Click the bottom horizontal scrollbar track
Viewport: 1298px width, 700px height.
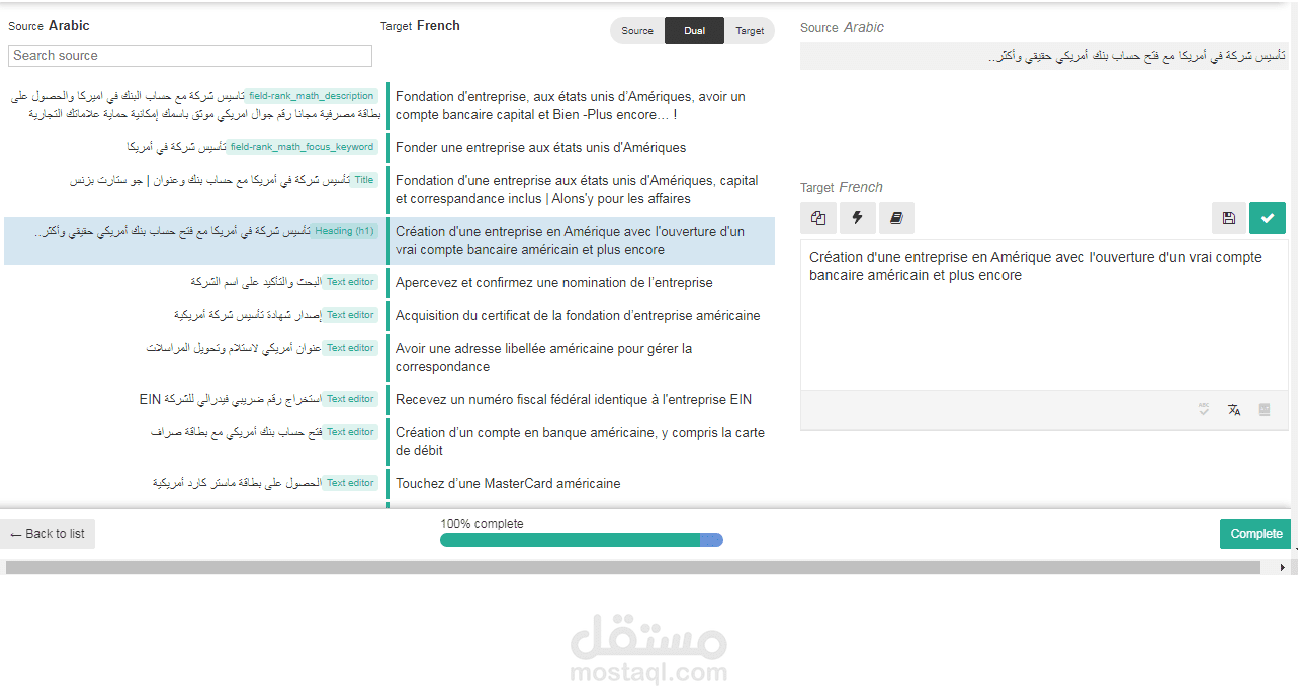(x=632, y=567)
